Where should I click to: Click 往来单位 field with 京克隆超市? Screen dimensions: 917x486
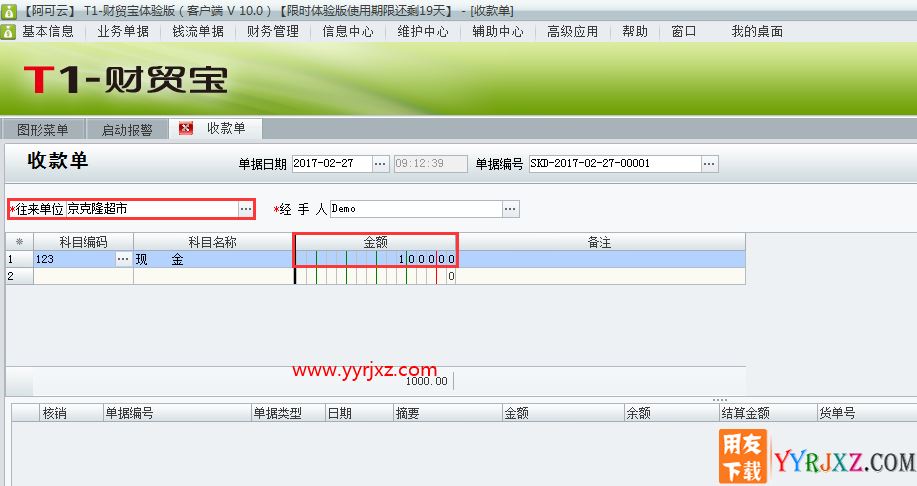[x=151, y=209]
